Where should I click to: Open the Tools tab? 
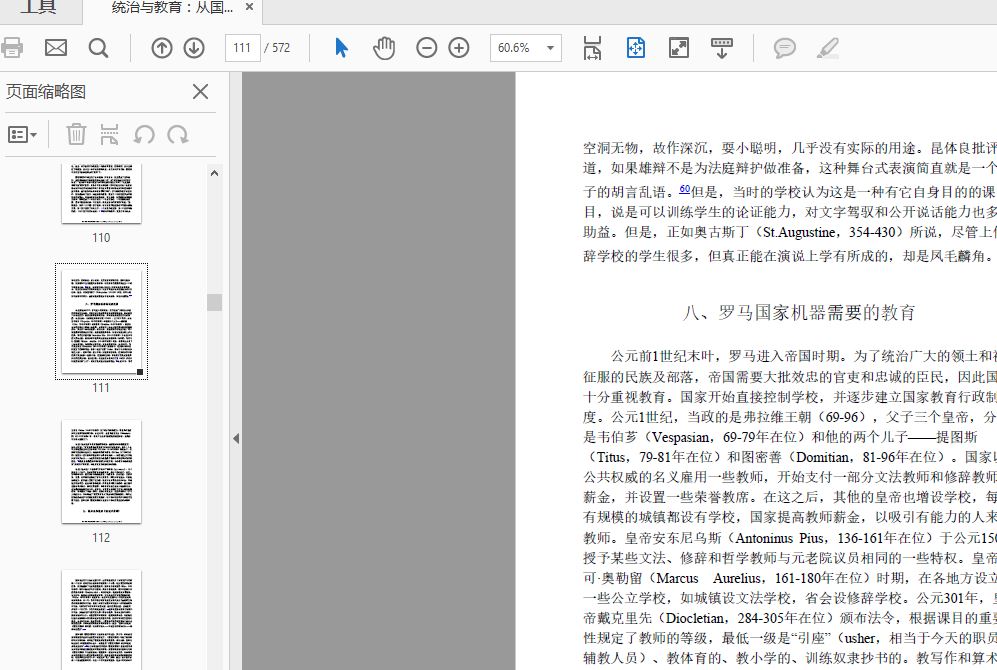(38, 8)
